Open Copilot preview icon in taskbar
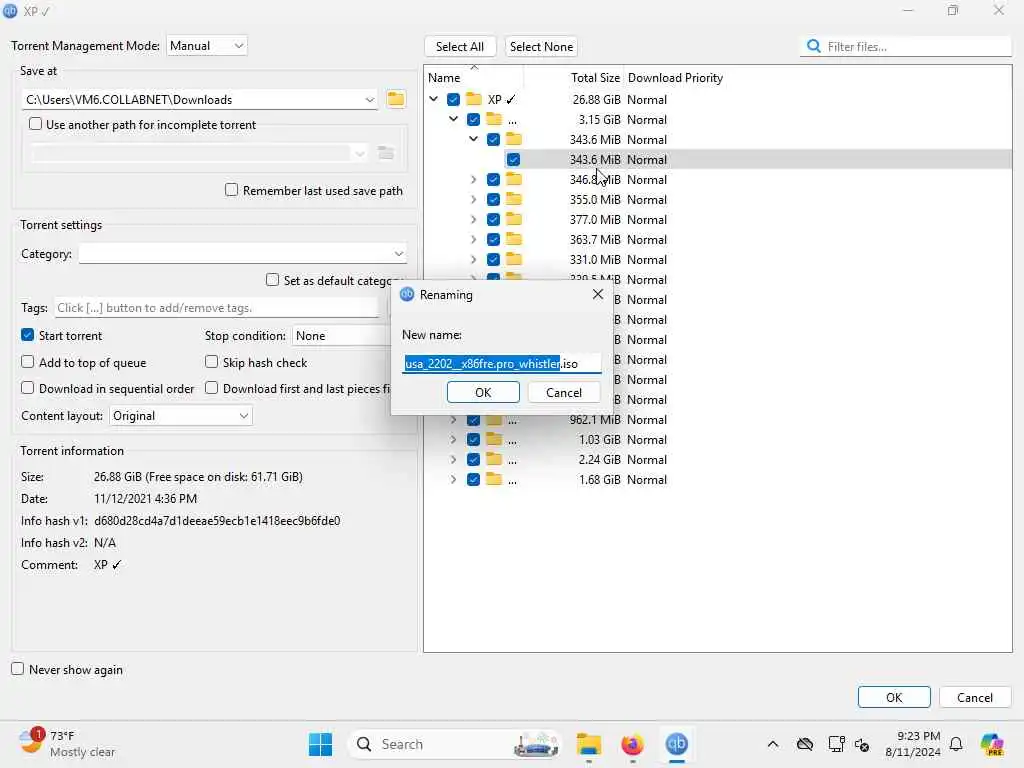The height and width of the screenshot is (768, 1024). pyautogui.click(x=992, y=744)
